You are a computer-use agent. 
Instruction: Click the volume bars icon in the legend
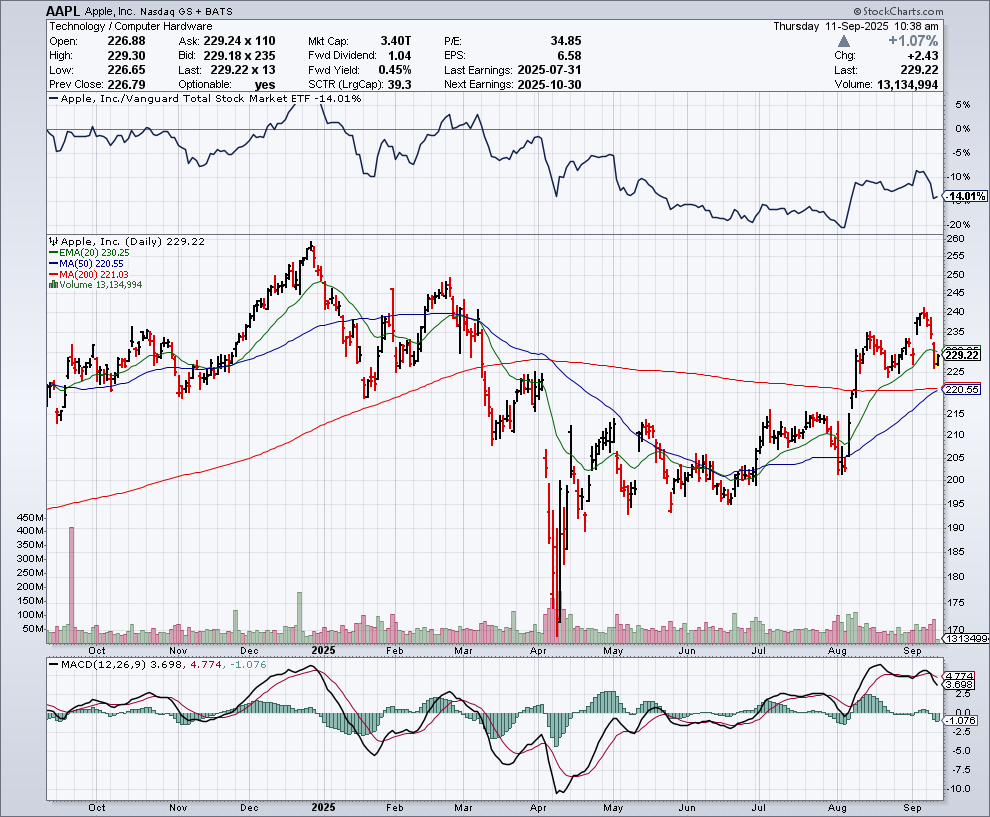pyautogui.click(x=54, y=285)
